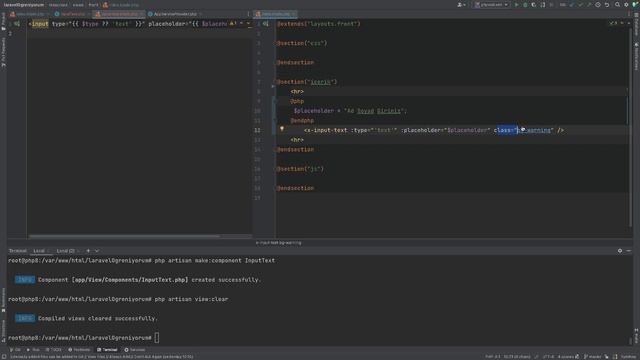Open the Services tool window
640x360 pixels.
(135, 350)
